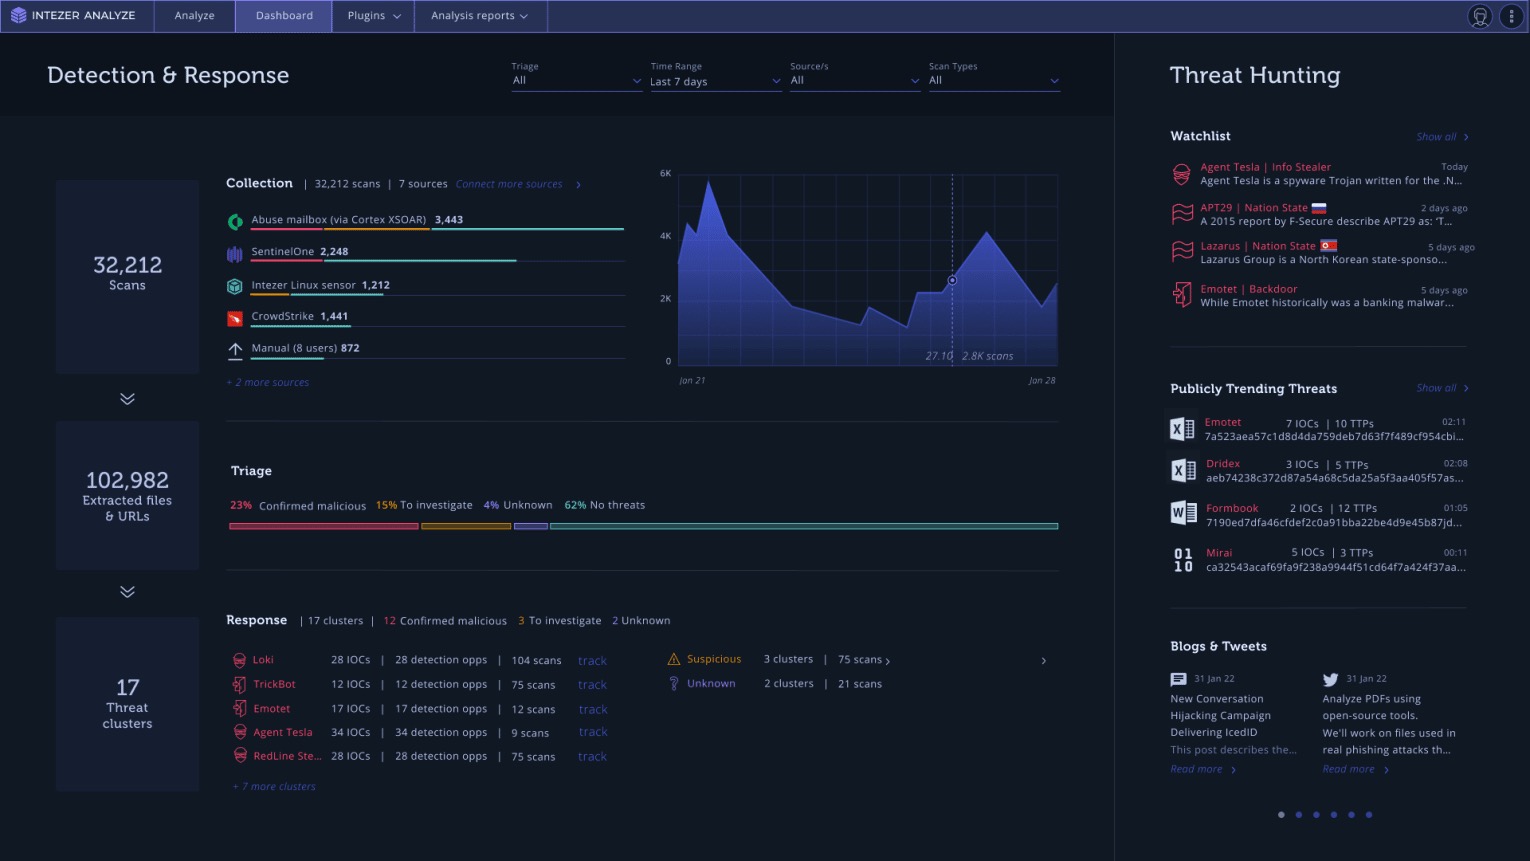Click the Formbook trending threat name
The width and height of the screenshot is (1530, 861).
click(1232, 508)
